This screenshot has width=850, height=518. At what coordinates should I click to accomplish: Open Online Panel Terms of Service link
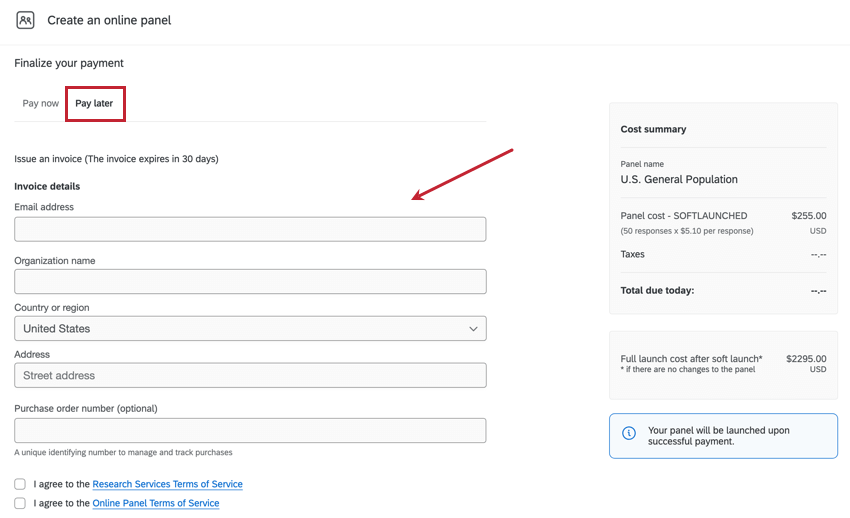click(155, 503)
